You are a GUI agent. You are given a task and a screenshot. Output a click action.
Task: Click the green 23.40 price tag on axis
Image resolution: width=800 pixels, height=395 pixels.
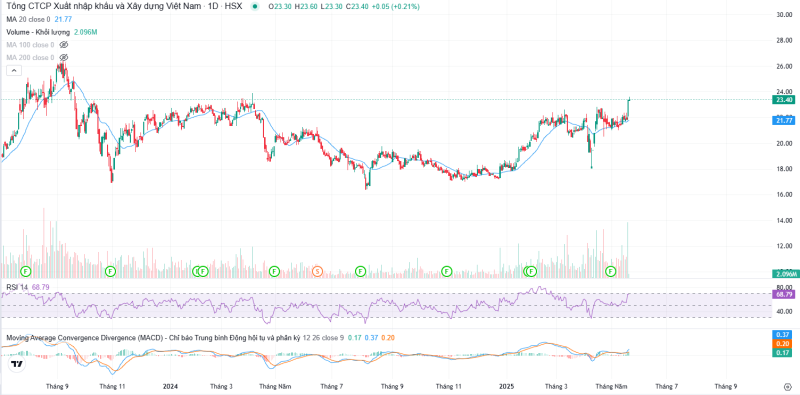(784, 100)
